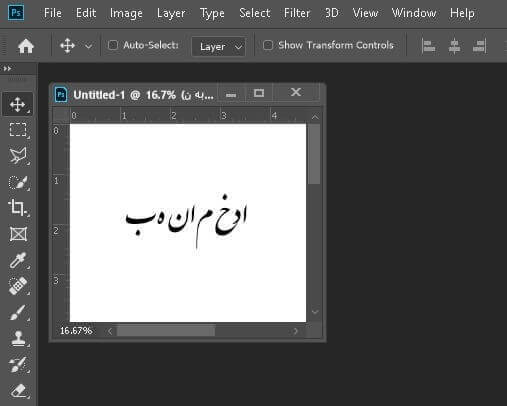Open the Help menu
Viewport: 507px width, 406px height.
462,13
